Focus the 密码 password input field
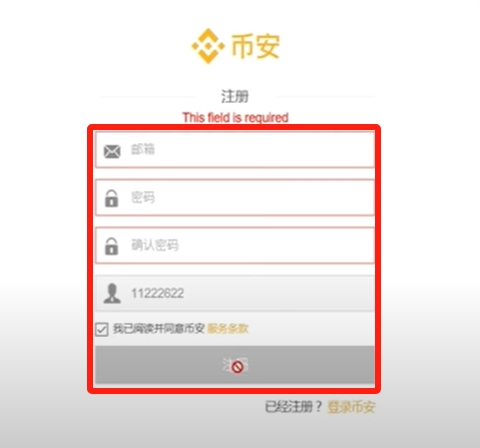480x448 pixels. click(235, 197)
